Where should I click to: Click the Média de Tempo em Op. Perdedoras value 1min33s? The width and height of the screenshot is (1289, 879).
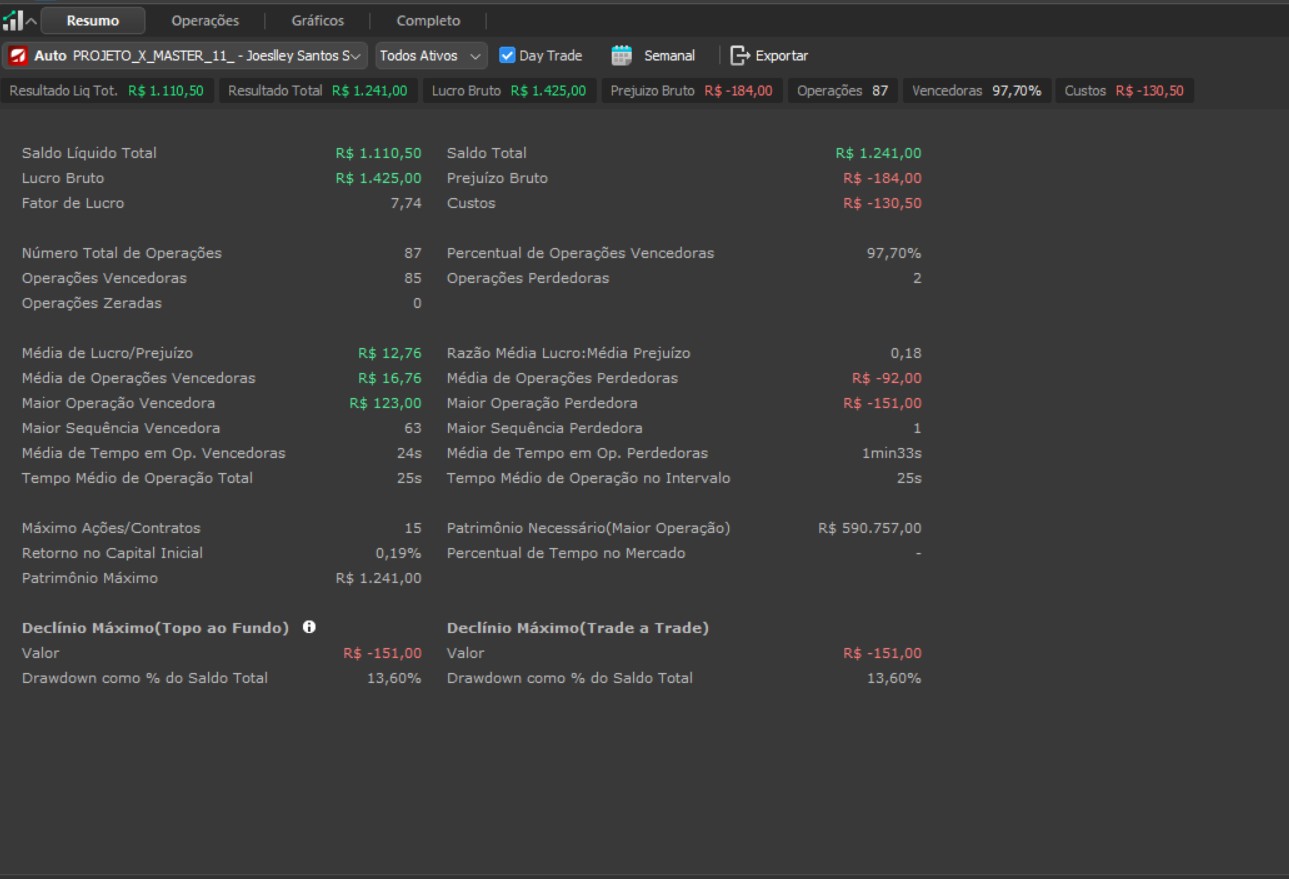click(x=892, y=453)
